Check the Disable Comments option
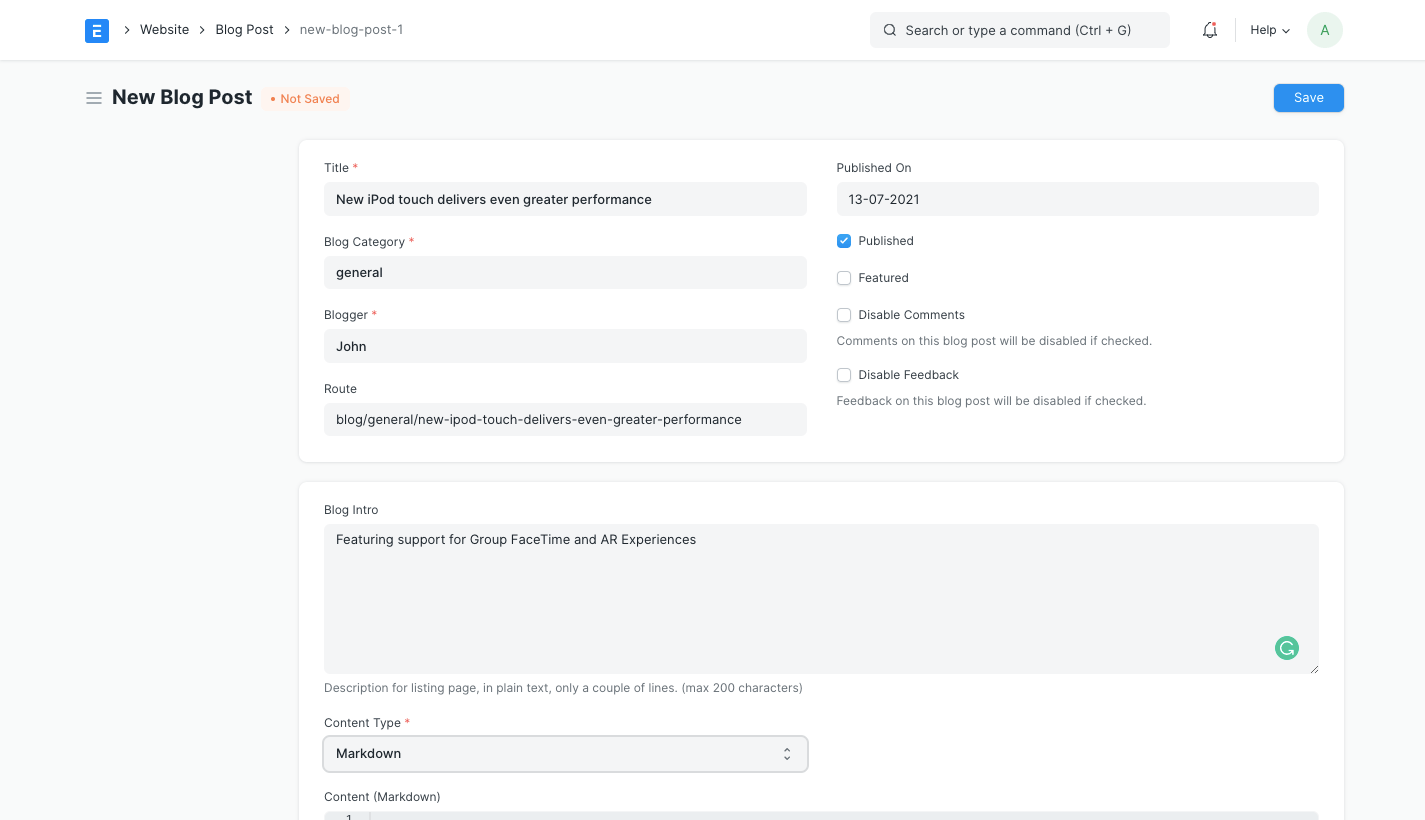The height and width of the screenshot is (820, 1425). [x=844, y=315]
